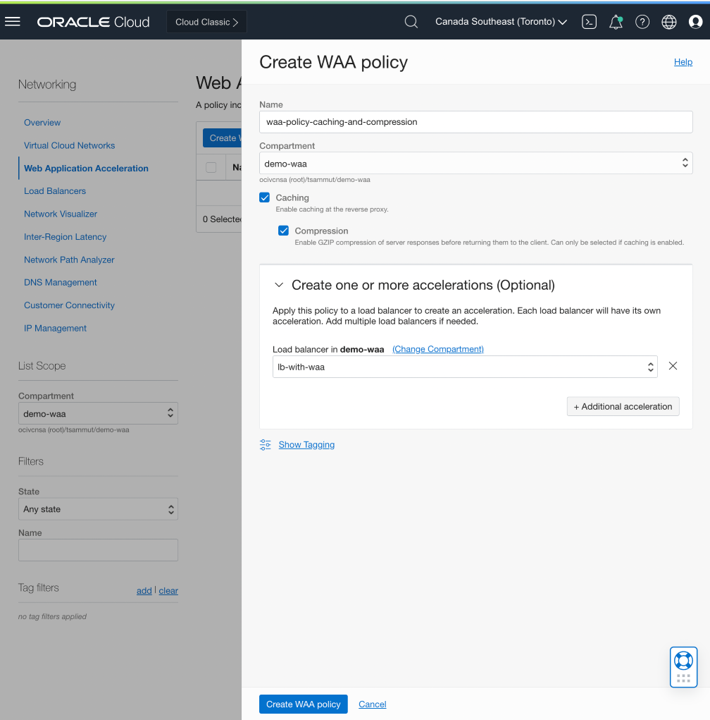Open the Compartment dropdown in the policy form
The image size is (710, 720).
click(x=476, y=163)
